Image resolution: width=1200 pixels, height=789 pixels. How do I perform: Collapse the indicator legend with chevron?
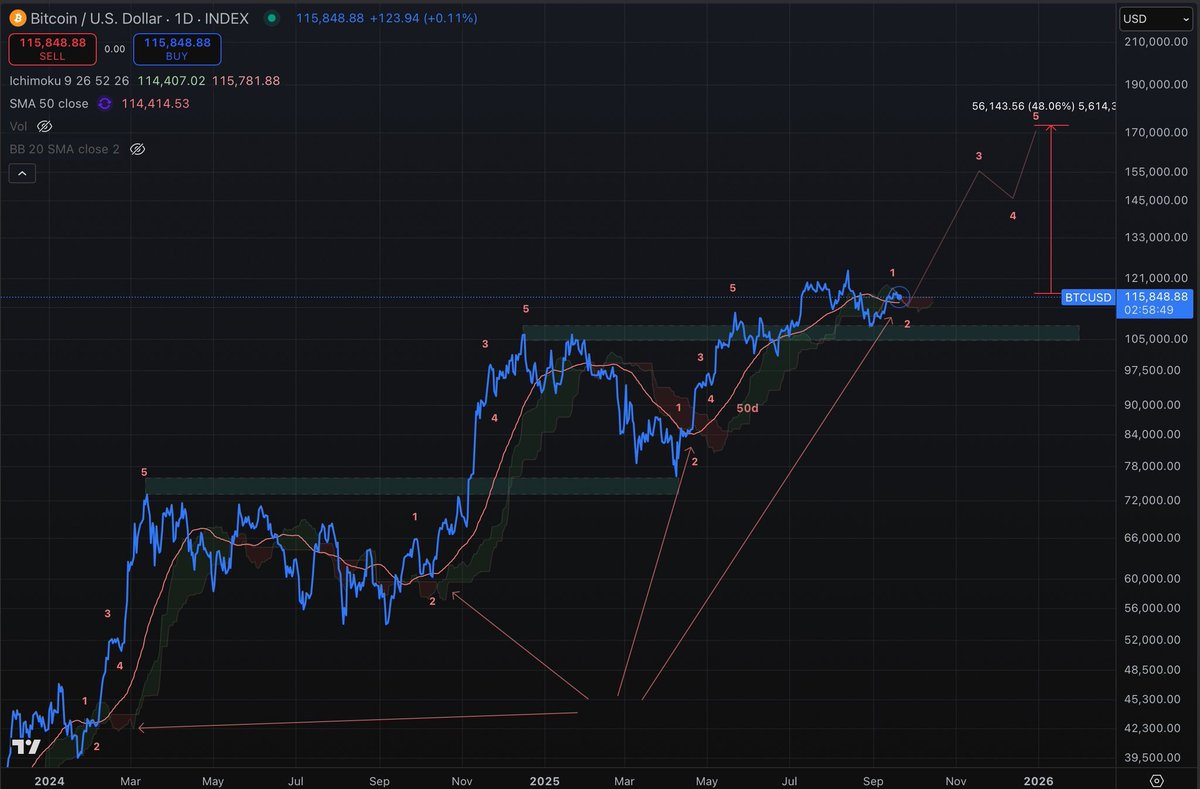click(x=22, y=173)
